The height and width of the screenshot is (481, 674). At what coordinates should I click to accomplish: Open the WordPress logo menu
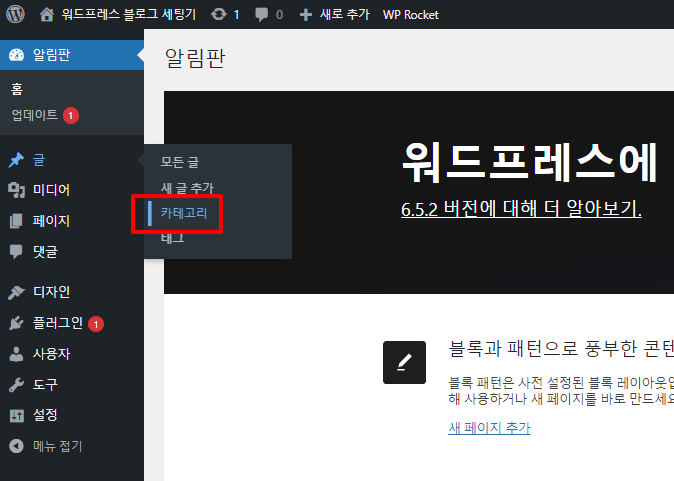point(15,14)
